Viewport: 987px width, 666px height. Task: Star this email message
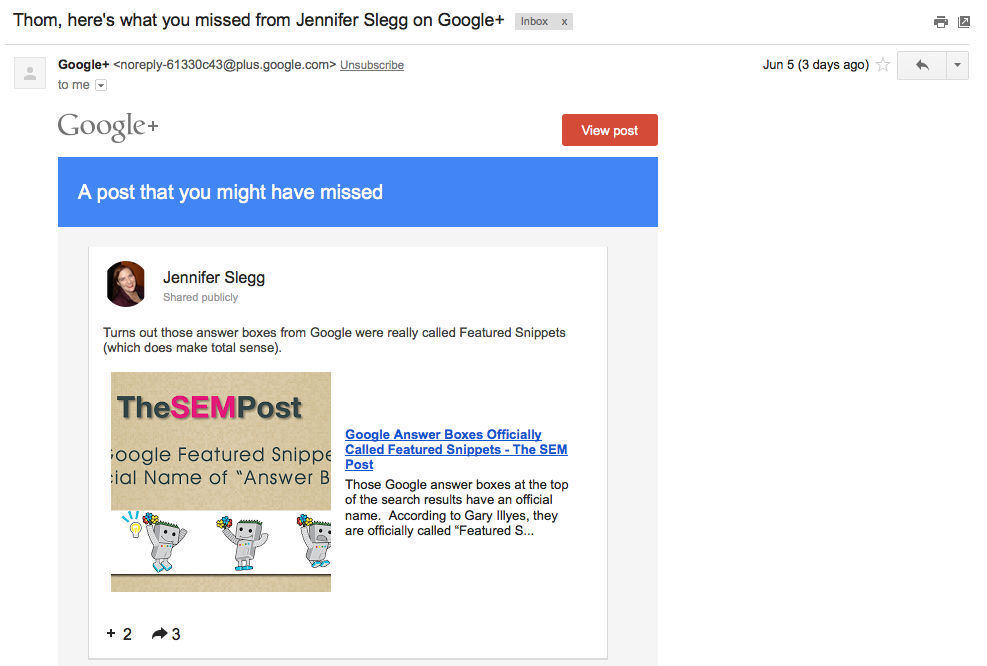[x=883, y=65]
